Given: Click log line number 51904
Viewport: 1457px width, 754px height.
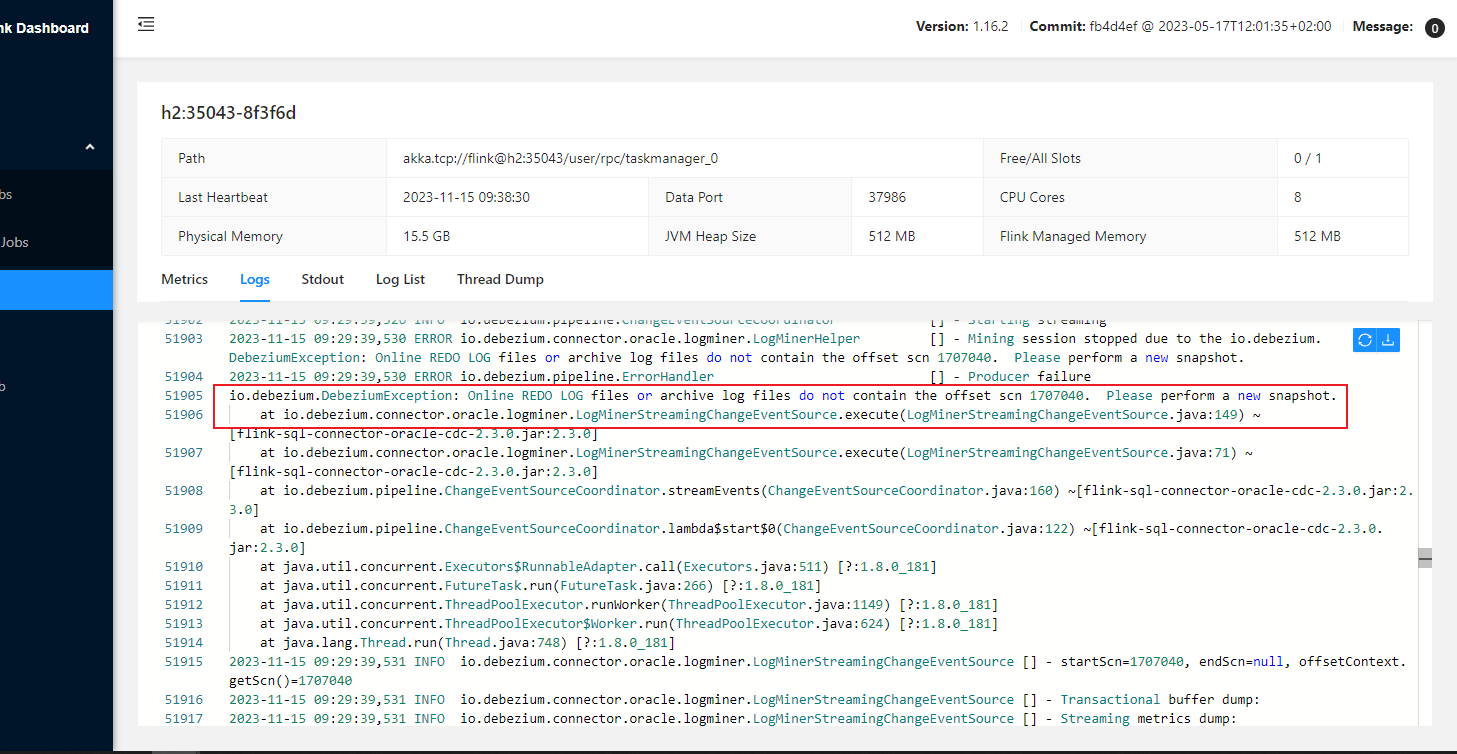Looking at the screenshot, I should point(184,377).
